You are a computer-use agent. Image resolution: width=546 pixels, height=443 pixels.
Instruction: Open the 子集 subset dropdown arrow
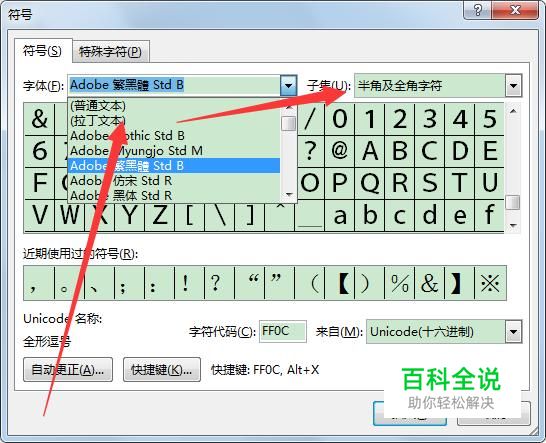513,86
